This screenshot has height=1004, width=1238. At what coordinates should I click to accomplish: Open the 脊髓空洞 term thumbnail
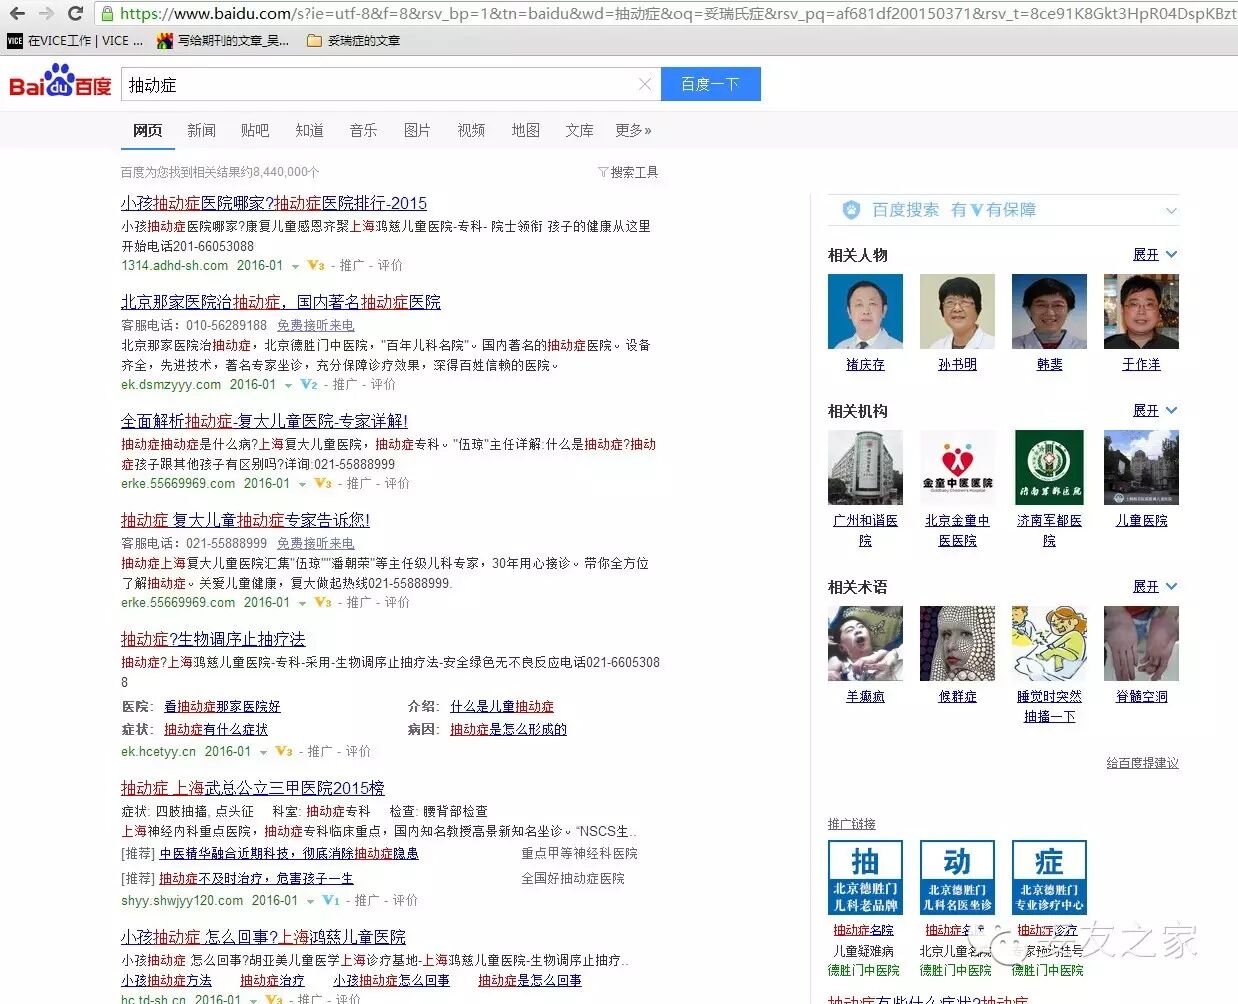(x=1141, y=643)
